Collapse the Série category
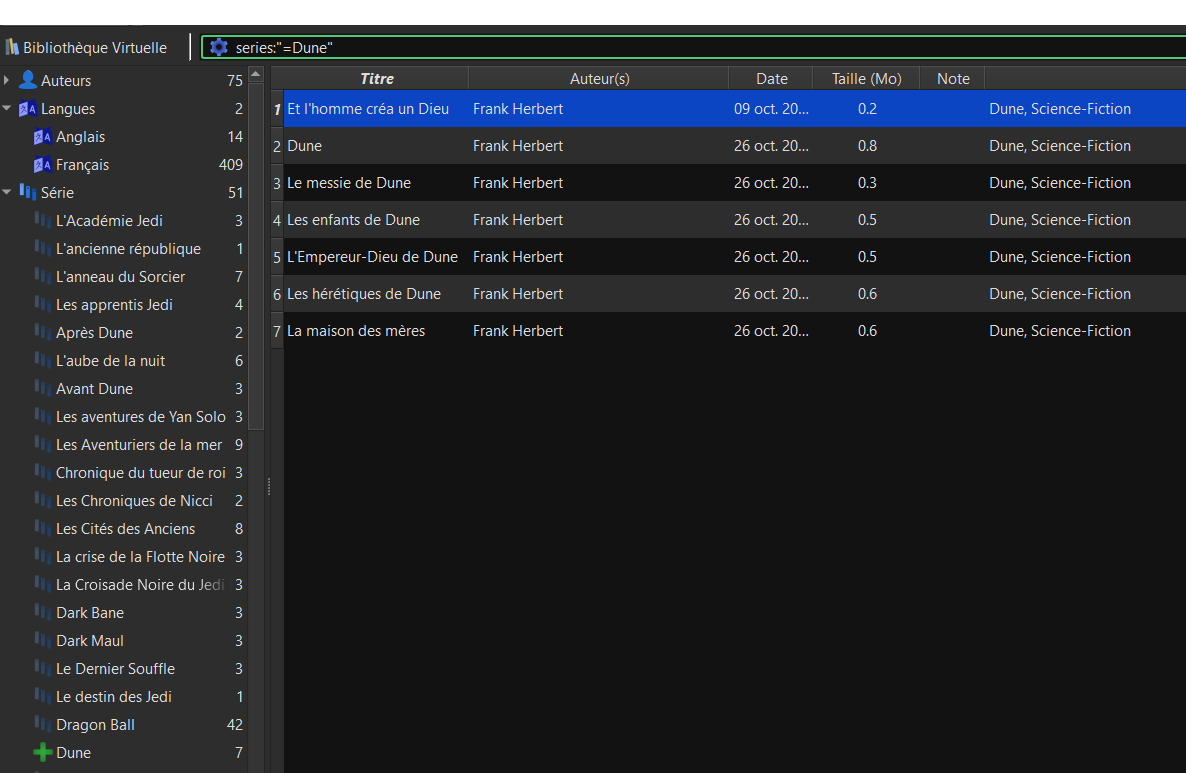This screenshot has height=773, width=1186. (x=7, y=192)
